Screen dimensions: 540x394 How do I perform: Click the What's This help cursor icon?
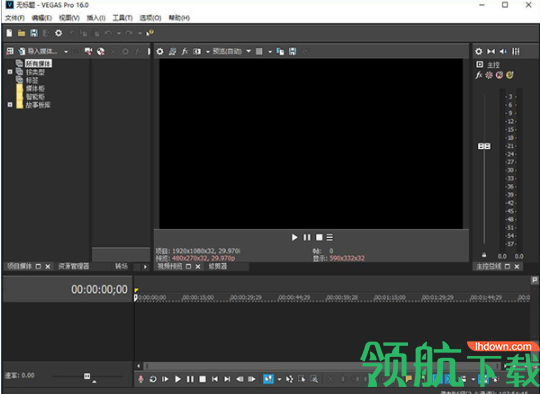150,33
